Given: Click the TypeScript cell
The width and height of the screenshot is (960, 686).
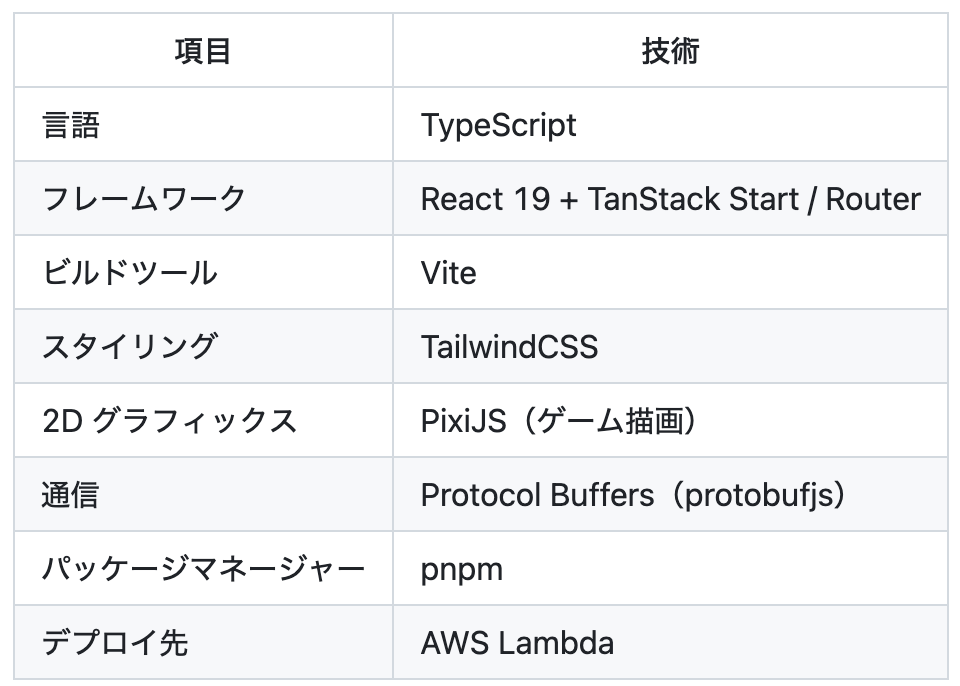Looking at the screenshot, I should [498, 125].
